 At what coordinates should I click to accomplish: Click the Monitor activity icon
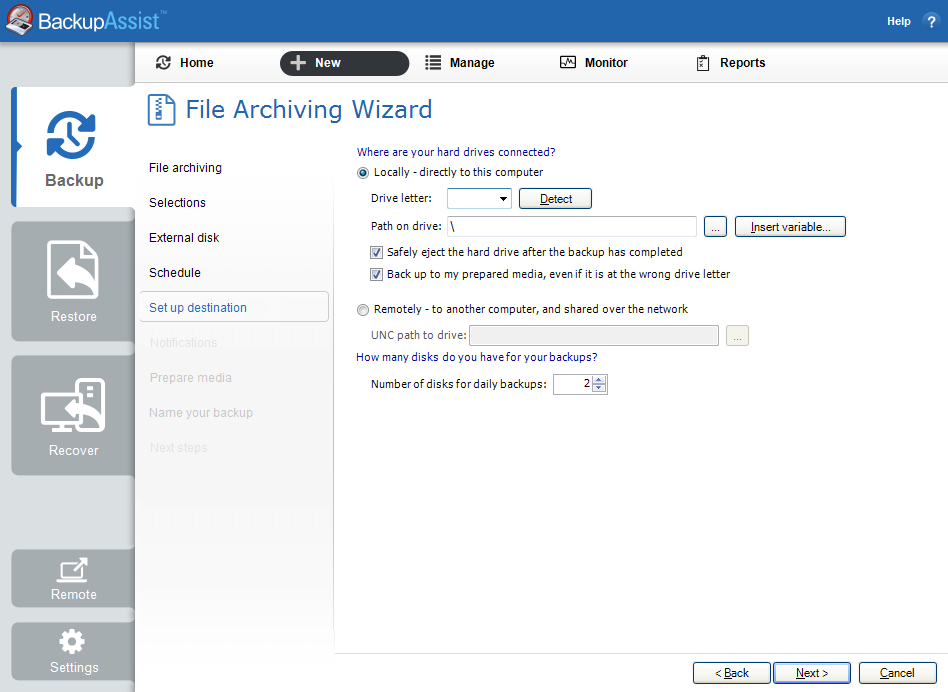(x=568, y=62)
